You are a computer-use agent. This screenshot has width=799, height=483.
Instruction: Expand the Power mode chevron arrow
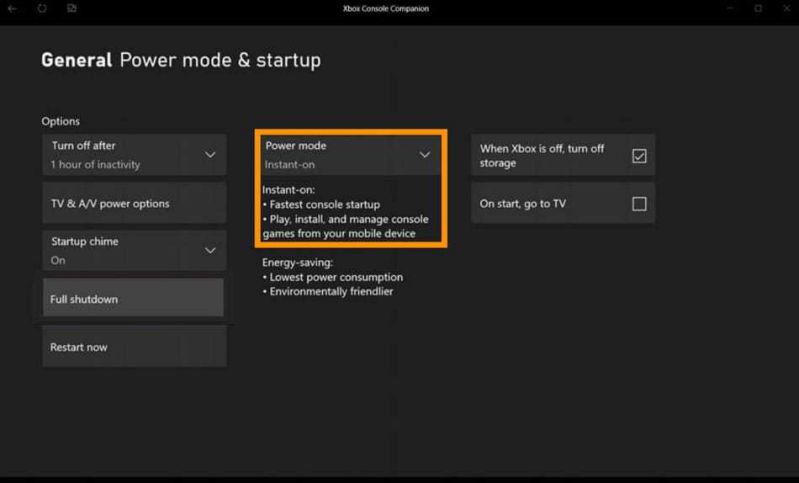pyautogui.click(x=424, y=154)
